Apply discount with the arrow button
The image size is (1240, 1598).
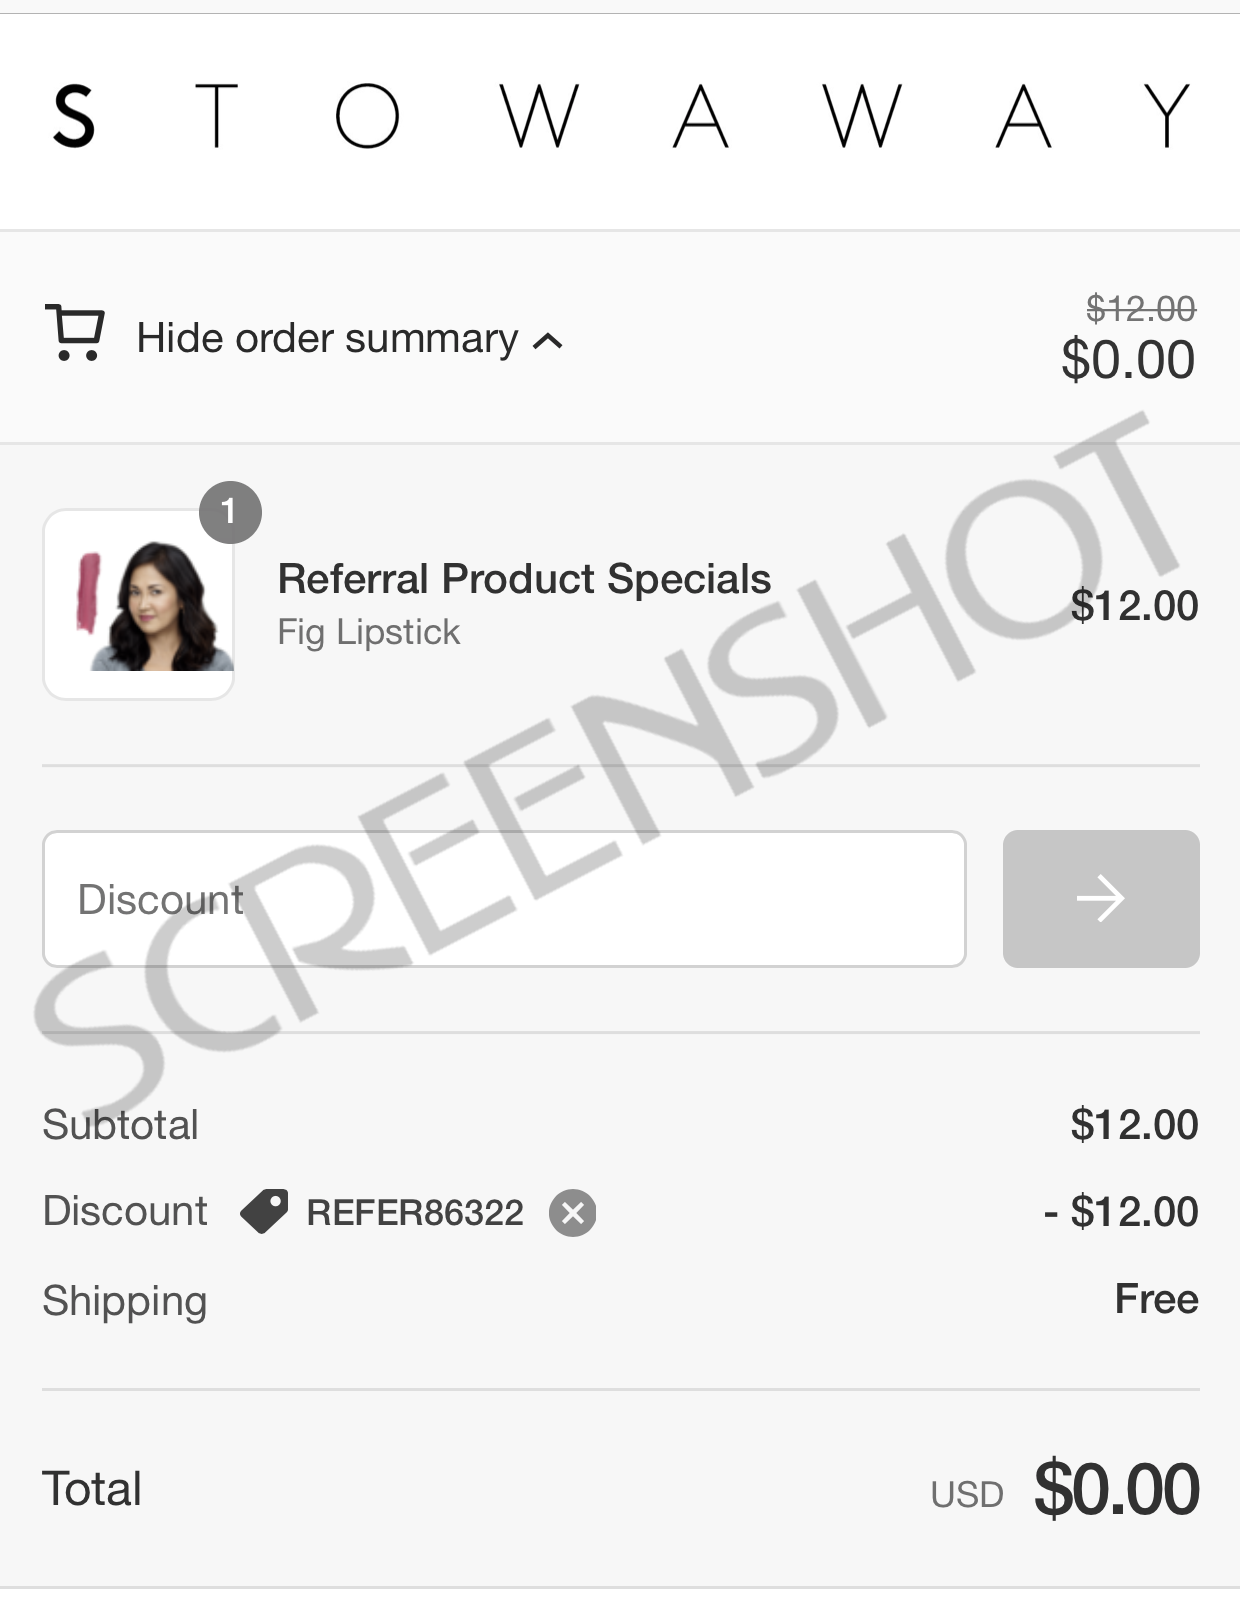1101,899
